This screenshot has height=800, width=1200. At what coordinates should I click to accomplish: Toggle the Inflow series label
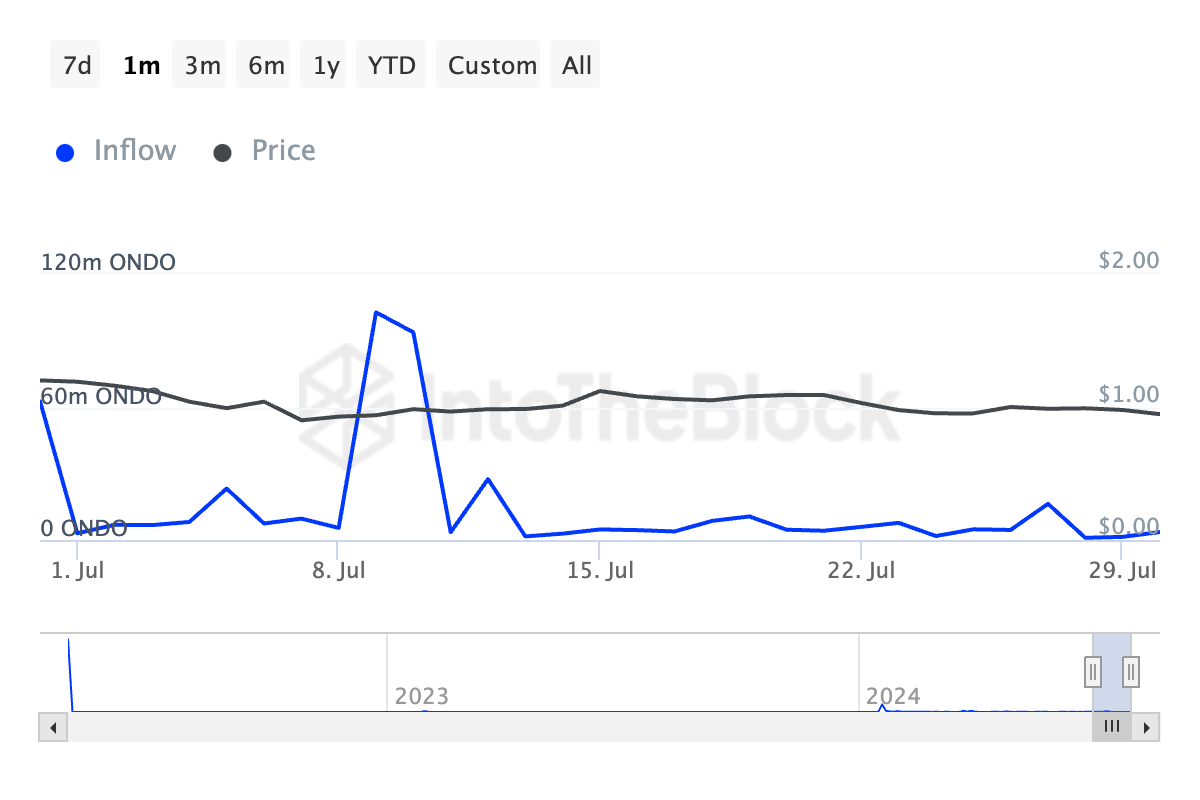[x=134, y=151]
